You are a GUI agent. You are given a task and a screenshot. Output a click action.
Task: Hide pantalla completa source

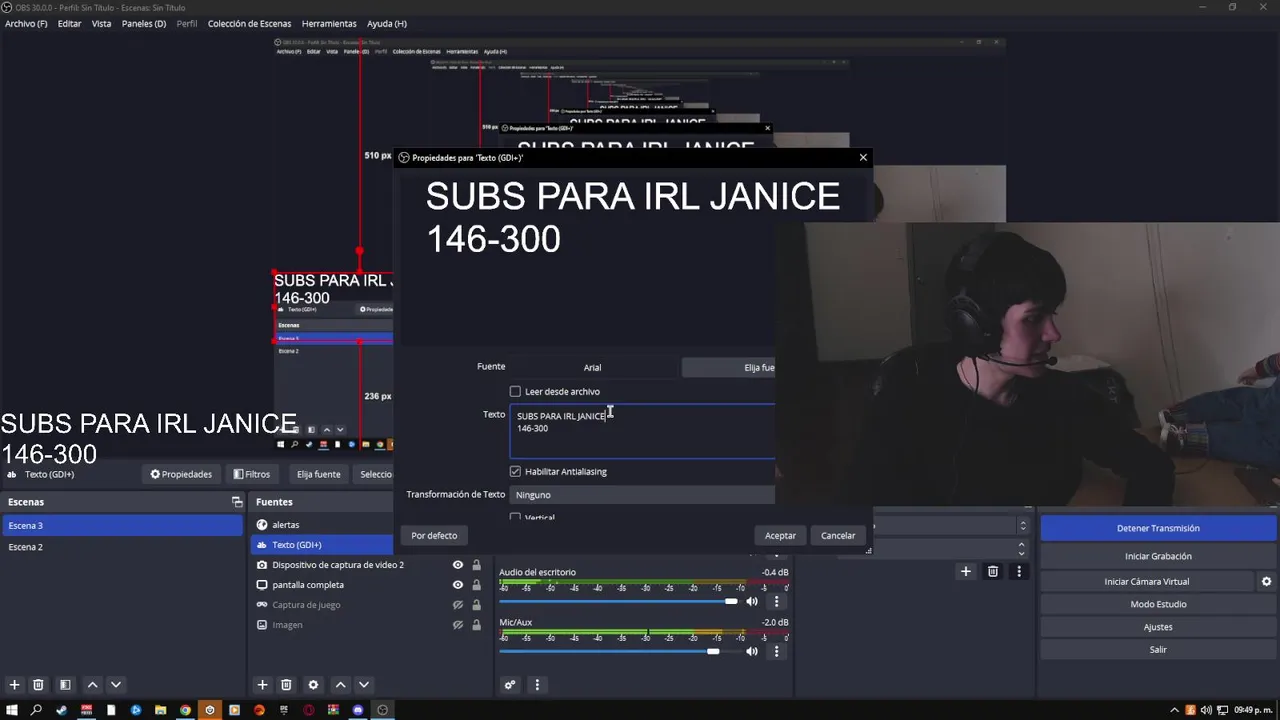click(x=458, y=585)
